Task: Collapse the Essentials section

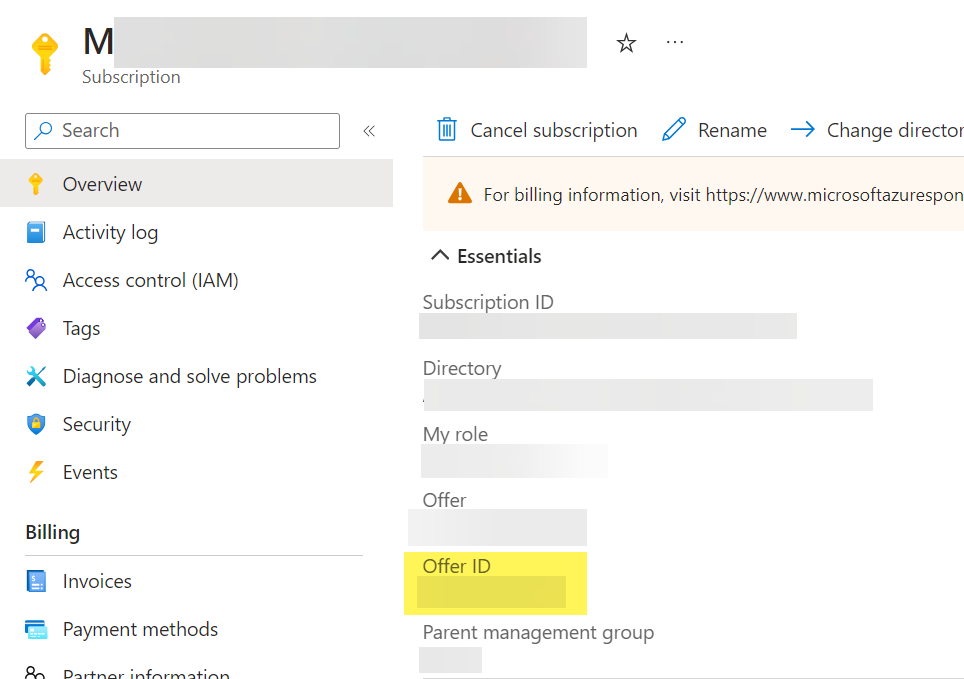Action: 440,256
